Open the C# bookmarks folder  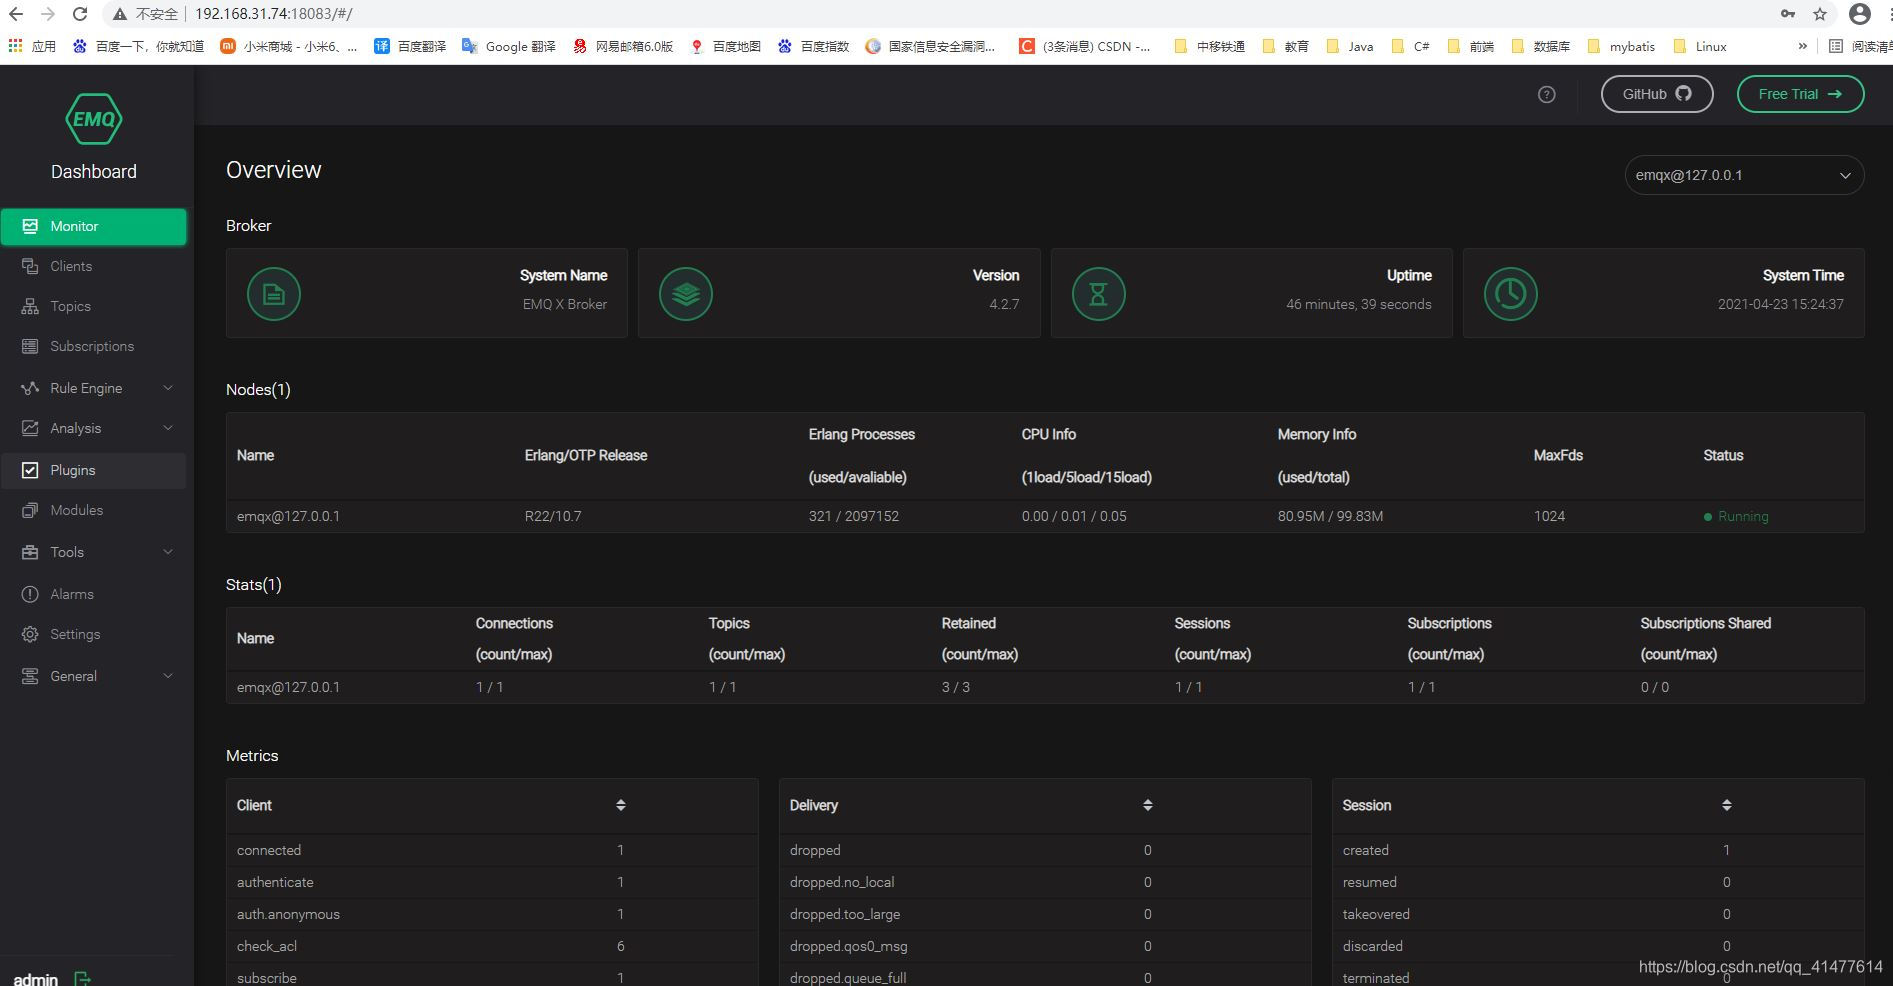(1411, 46)
